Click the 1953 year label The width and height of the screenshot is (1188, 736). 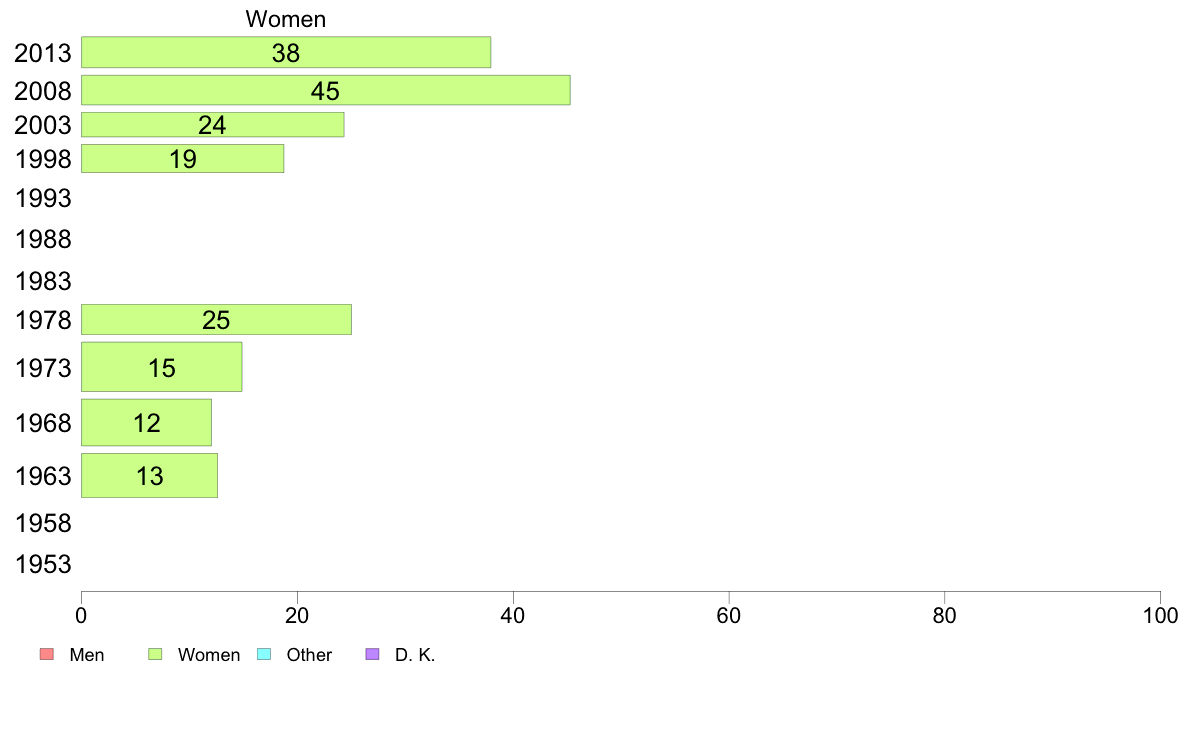tap(43, 564)
